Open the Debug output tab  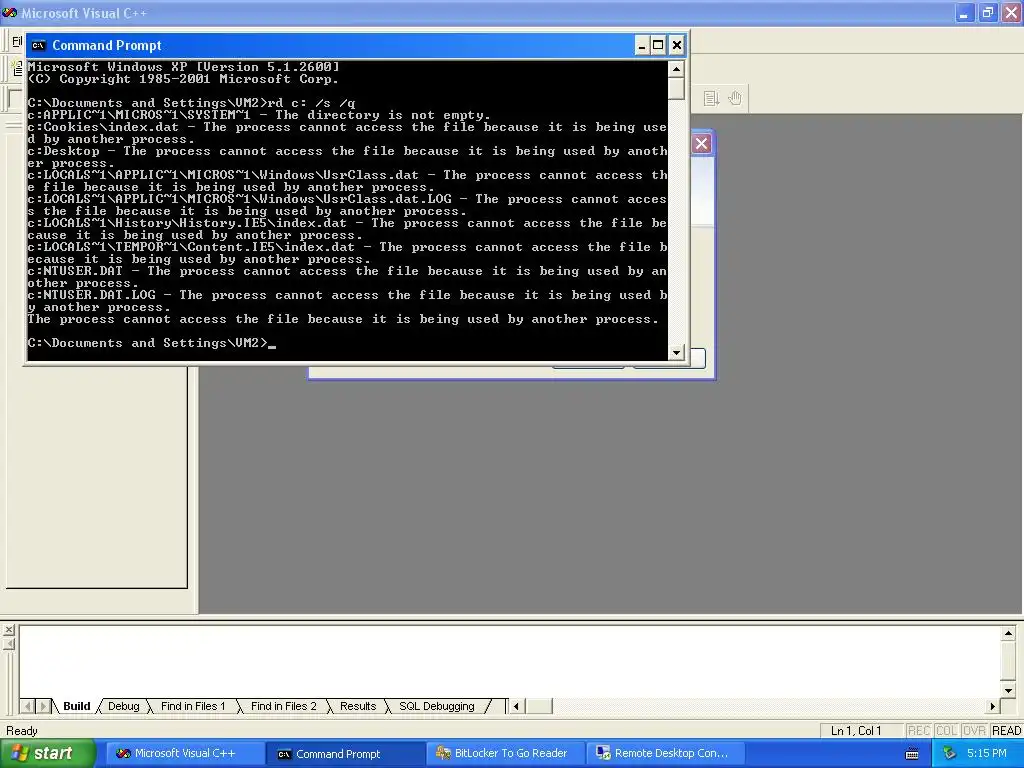[123, 706]
